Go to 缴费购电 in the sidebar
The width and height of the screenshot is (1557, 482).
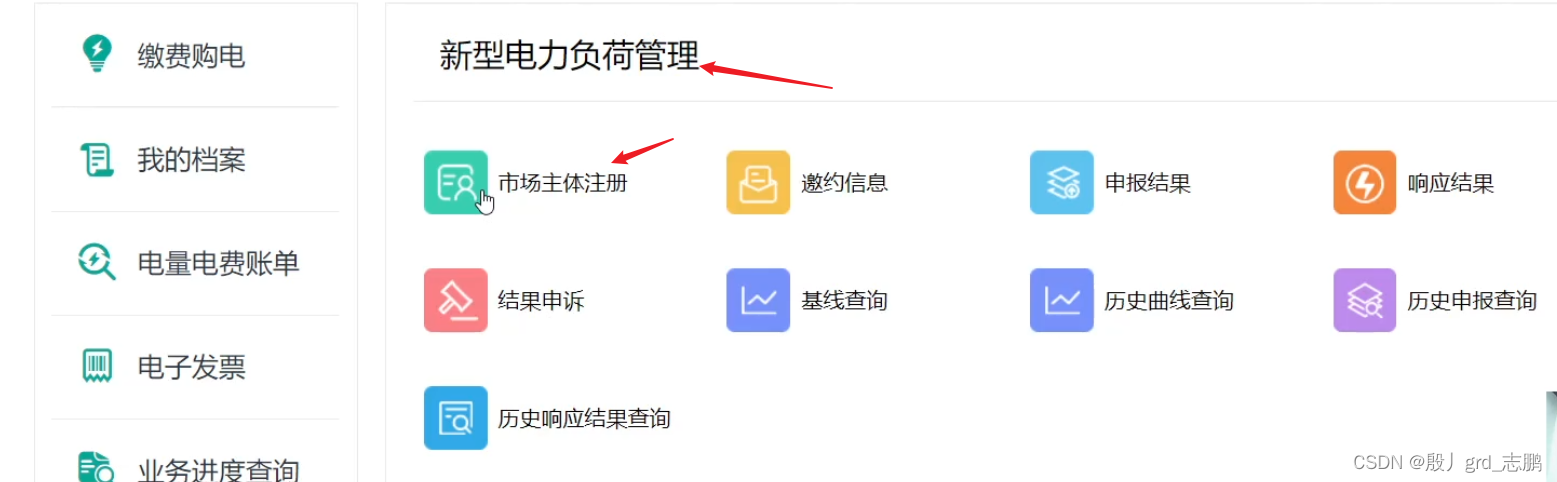tap(196, 56)
